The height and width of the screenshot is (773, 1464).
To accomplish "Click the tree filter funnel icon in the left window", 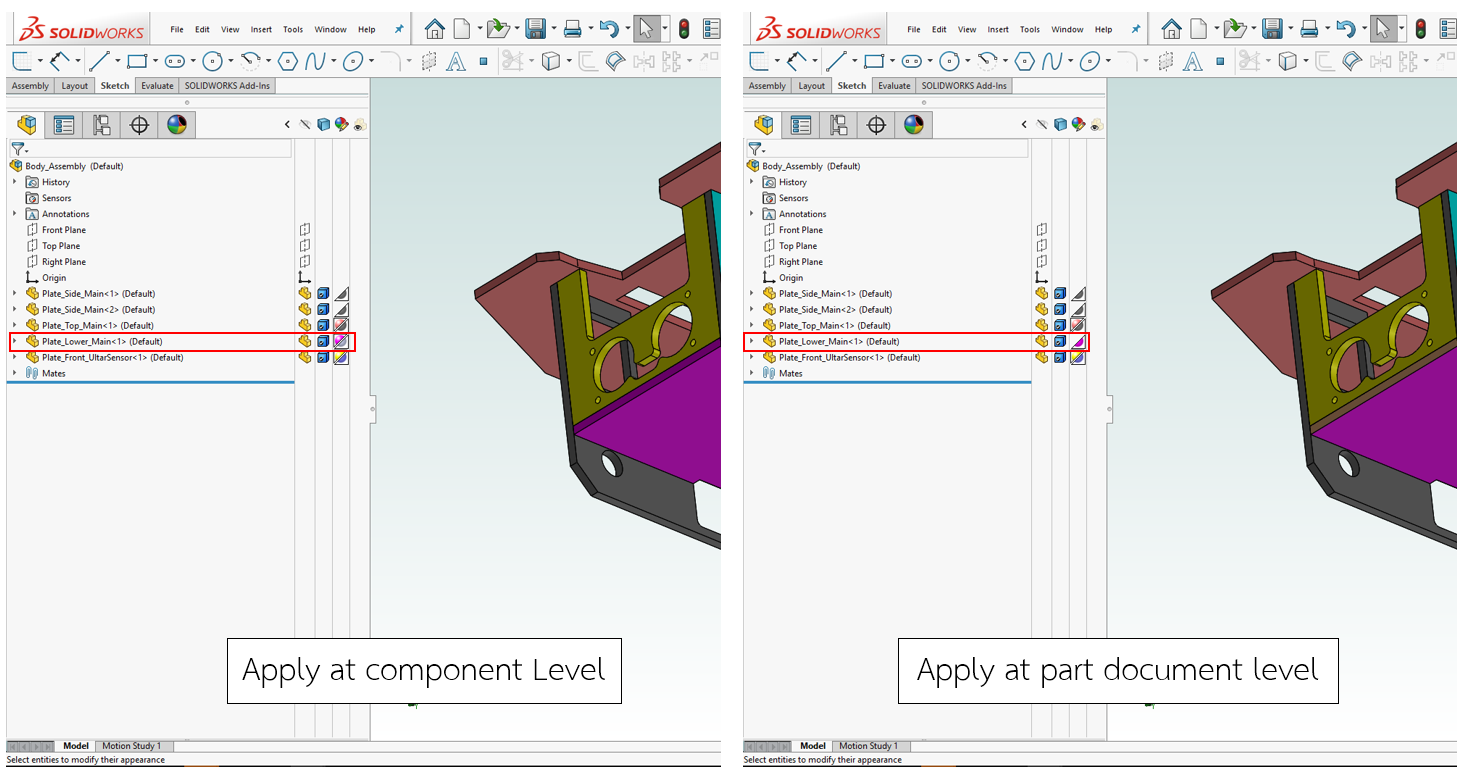I will click(17, 148).
